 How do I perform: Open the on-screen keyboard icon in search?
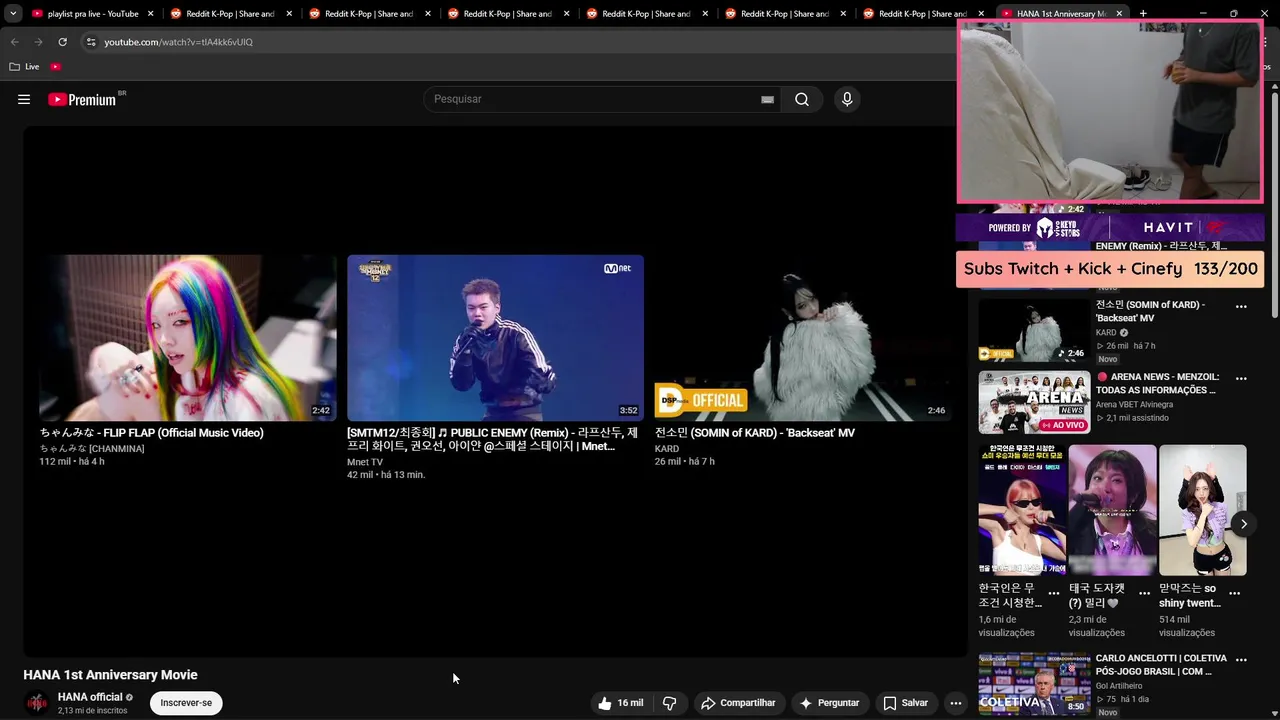(x=767, y=100)
